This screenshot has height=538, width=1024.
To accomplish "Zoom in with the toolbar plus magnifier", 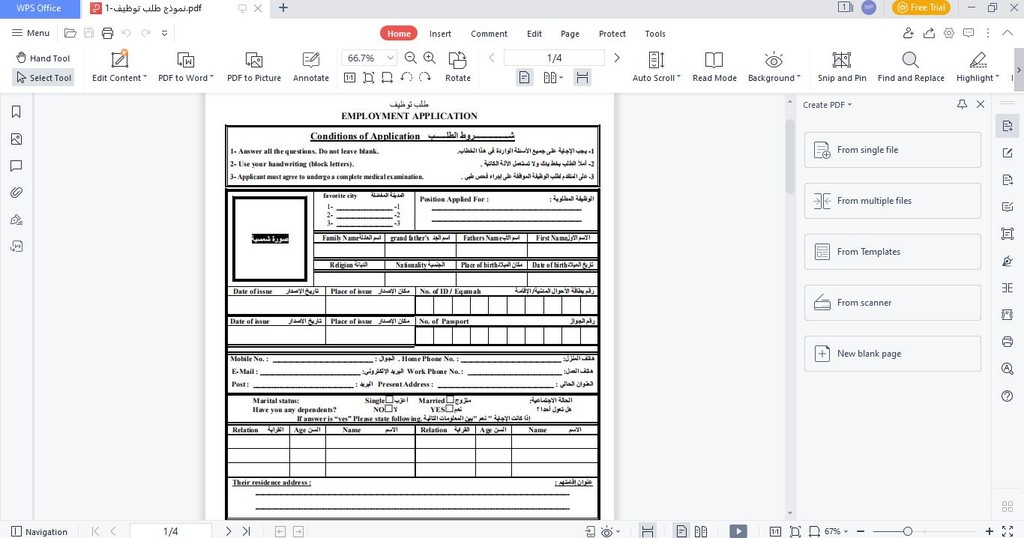I will [429, 58].
